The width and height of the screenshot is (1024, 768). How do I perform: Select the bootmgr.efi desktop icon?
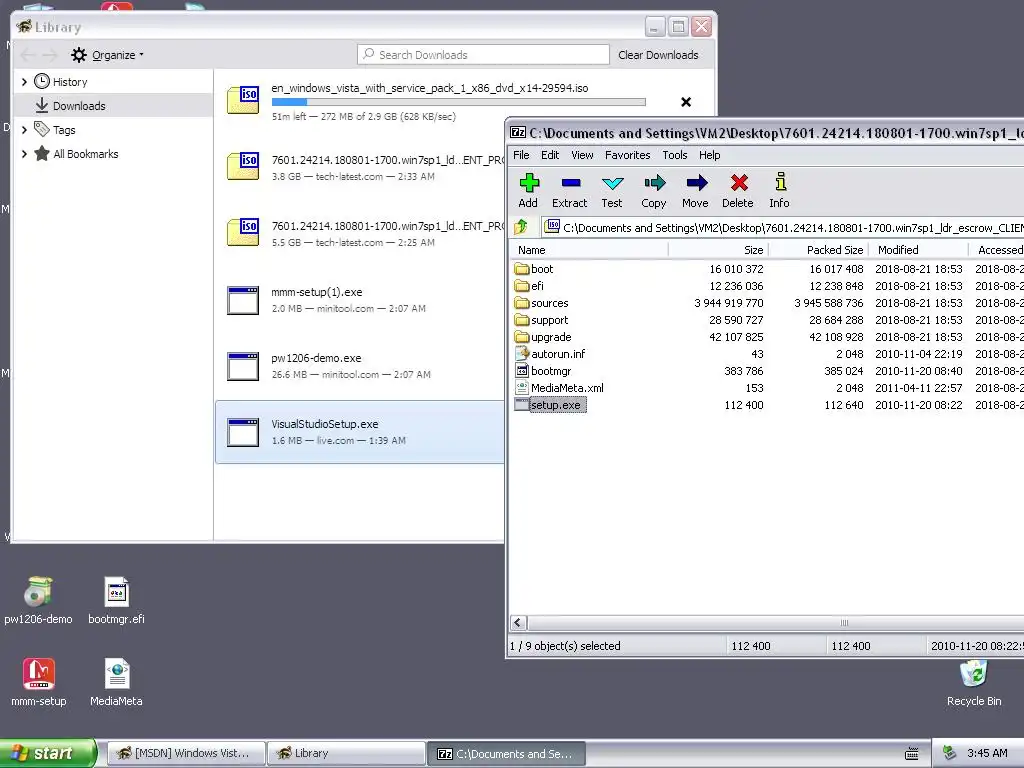116,600
